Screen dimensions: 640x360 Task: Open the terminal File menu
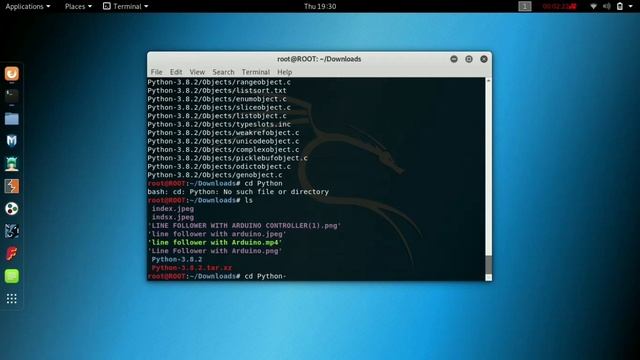pos(156,72)
